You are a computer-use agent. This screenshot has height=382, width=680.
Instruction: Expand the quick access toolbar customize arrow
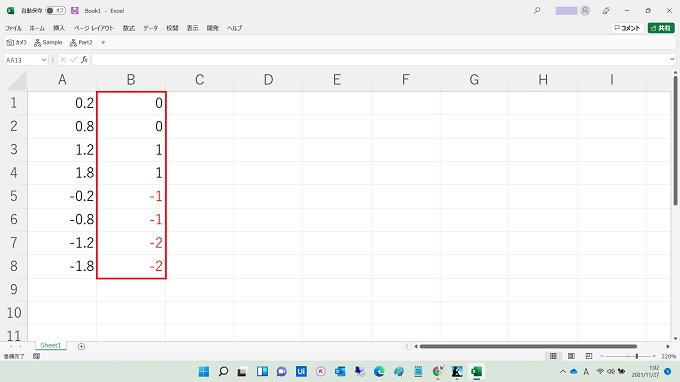click(x=103, y=42)
